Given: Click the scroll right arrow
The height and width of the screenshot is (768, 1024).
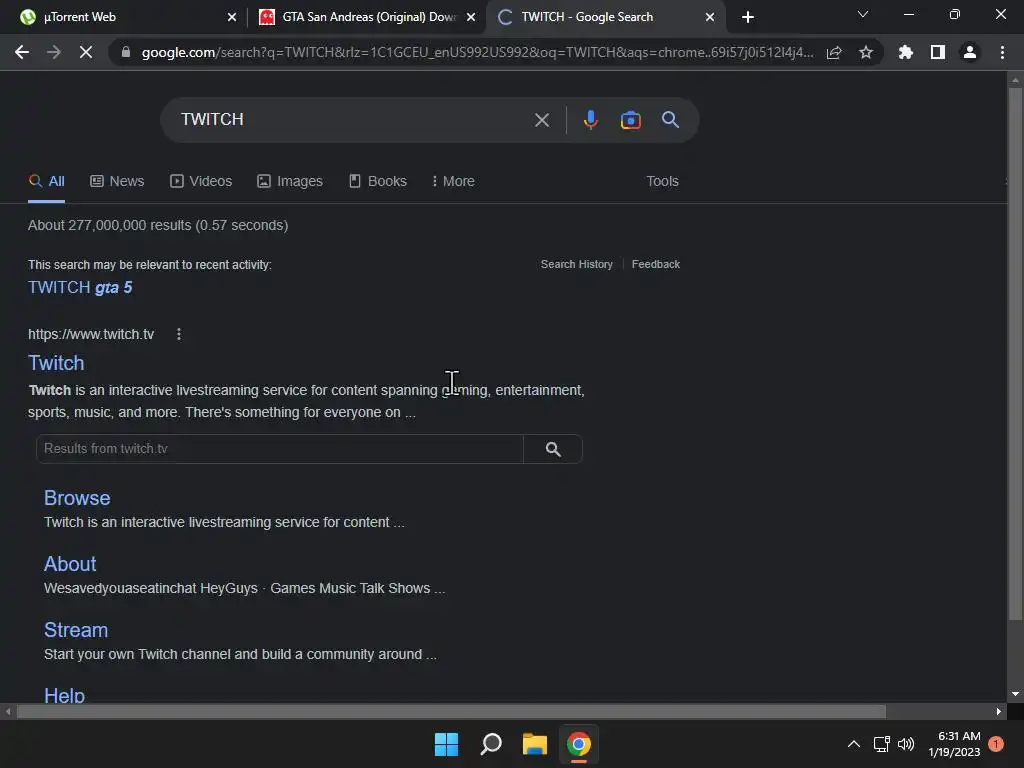Looking at the screenshot, I should coord(999,711).
